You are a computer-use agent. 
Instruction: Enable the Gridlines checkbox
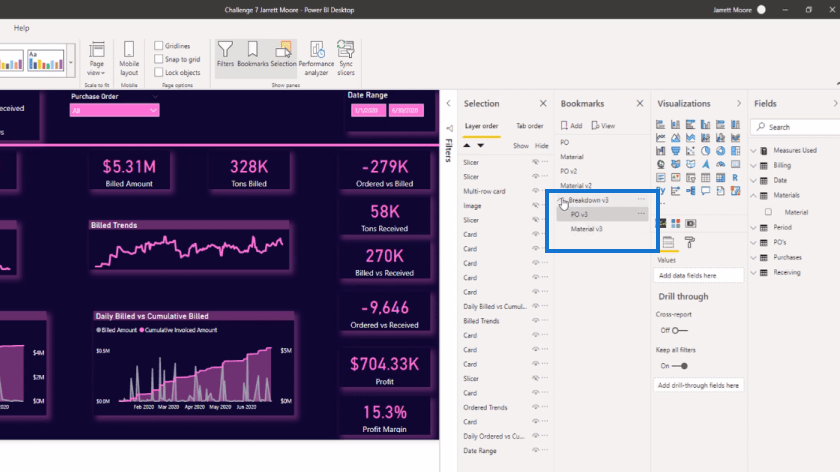tap(159, 46)
